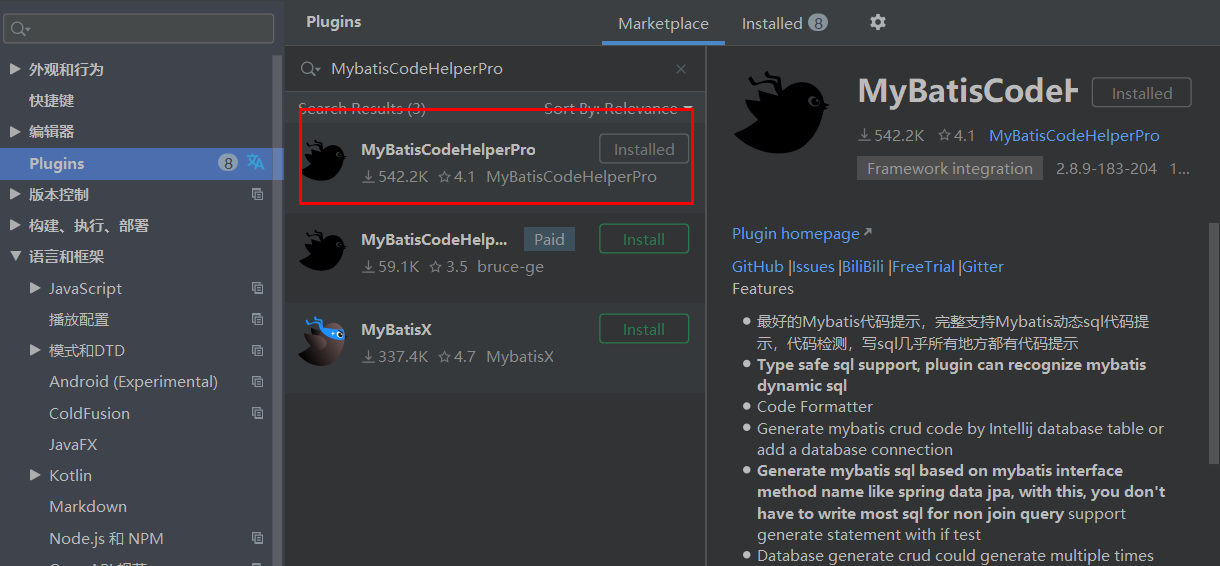Image resolution: width=1220 pixels, height=566 pixels.
Task: Click the search magnifier icon in plugin search
Action: pyautogui.click(x=310, y=69)
